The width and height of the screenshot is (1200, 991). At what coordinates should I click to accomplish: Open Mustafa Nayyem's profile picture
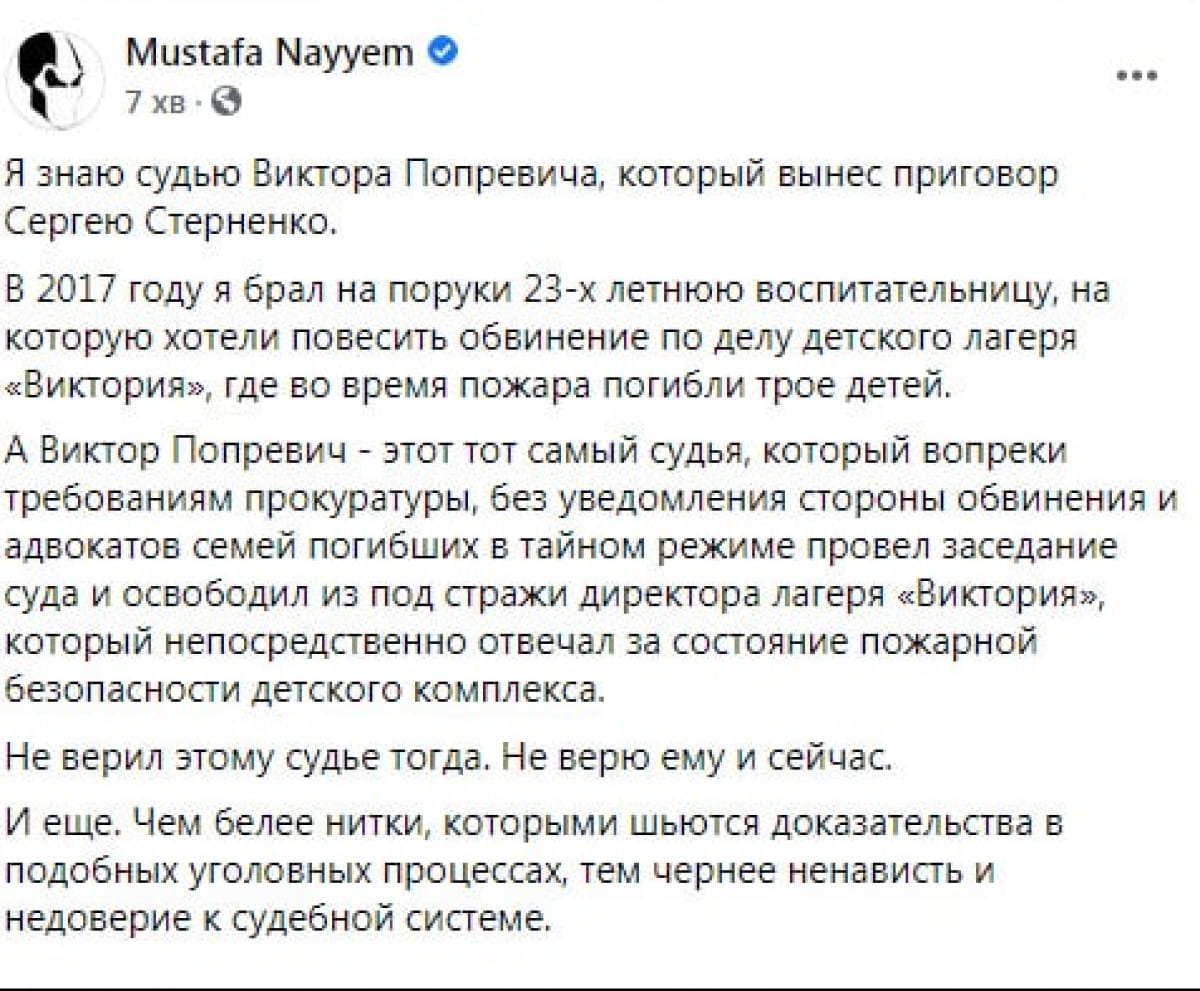pos(56,79)
